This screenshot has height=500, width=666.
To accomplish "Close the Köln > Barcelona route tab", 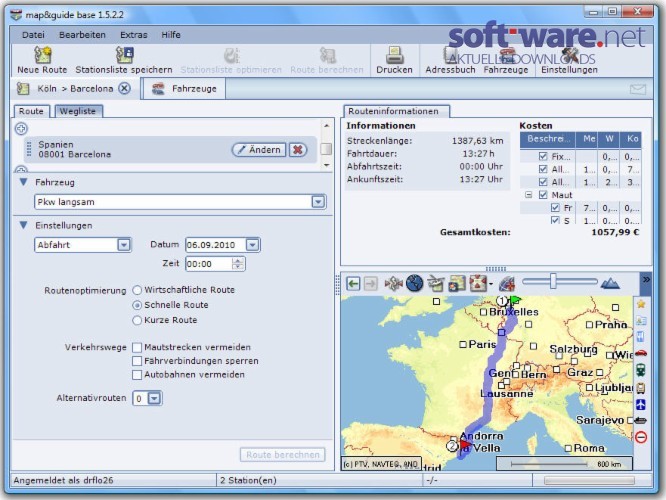I will pos(124,88).
